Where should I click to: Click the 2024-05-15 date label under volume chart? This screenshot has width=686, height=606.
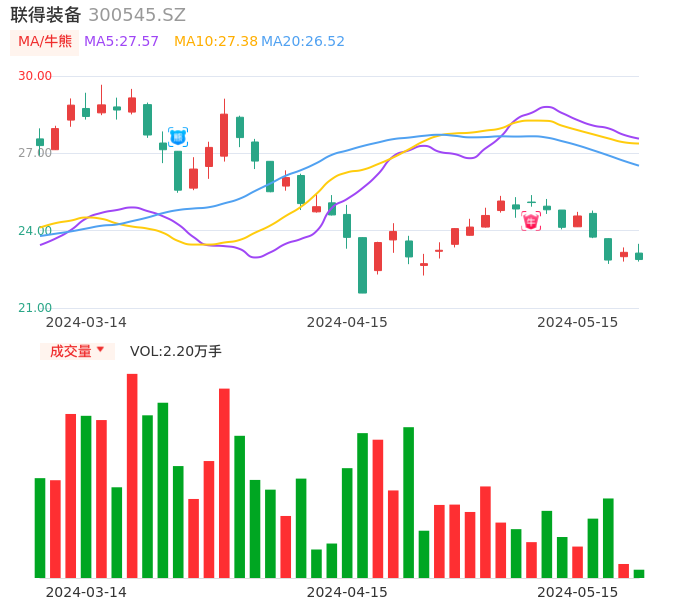click(578, 592)
